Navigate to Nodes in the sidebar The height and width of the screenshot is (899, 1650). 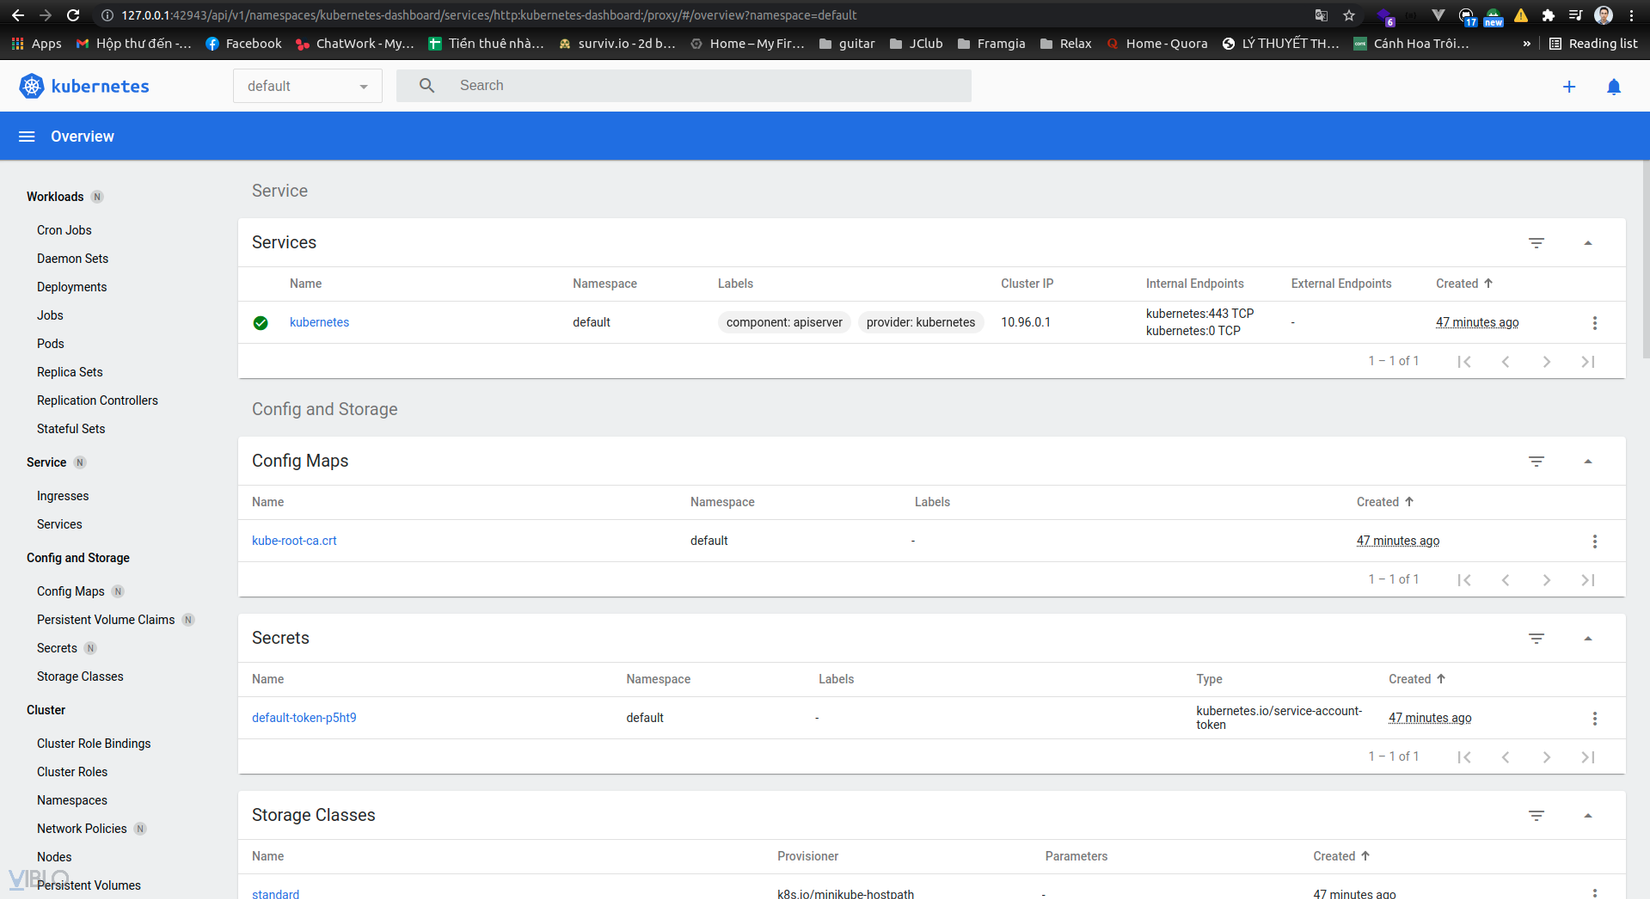54,857
